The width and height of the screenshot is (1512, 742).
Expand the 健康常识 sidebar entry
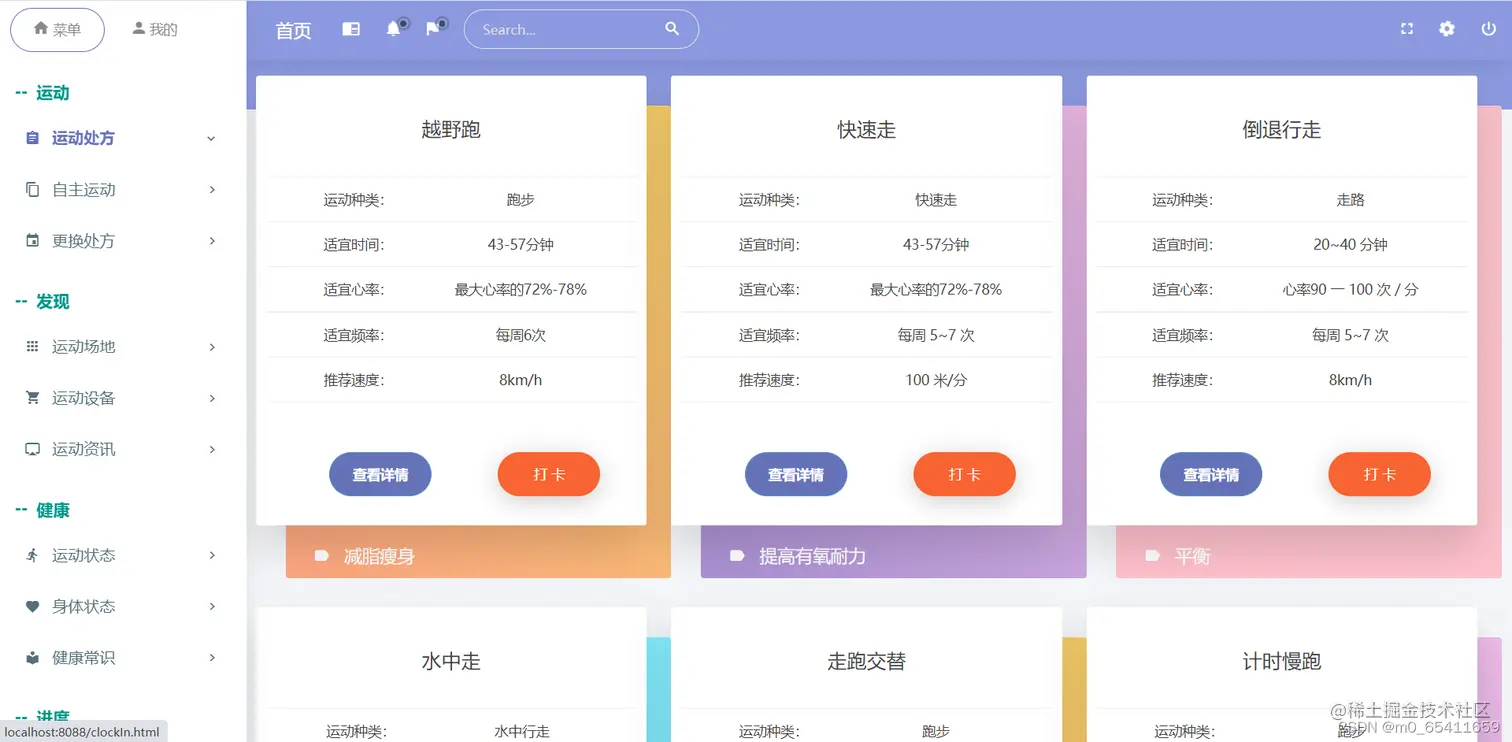click(x=210, y=657)
